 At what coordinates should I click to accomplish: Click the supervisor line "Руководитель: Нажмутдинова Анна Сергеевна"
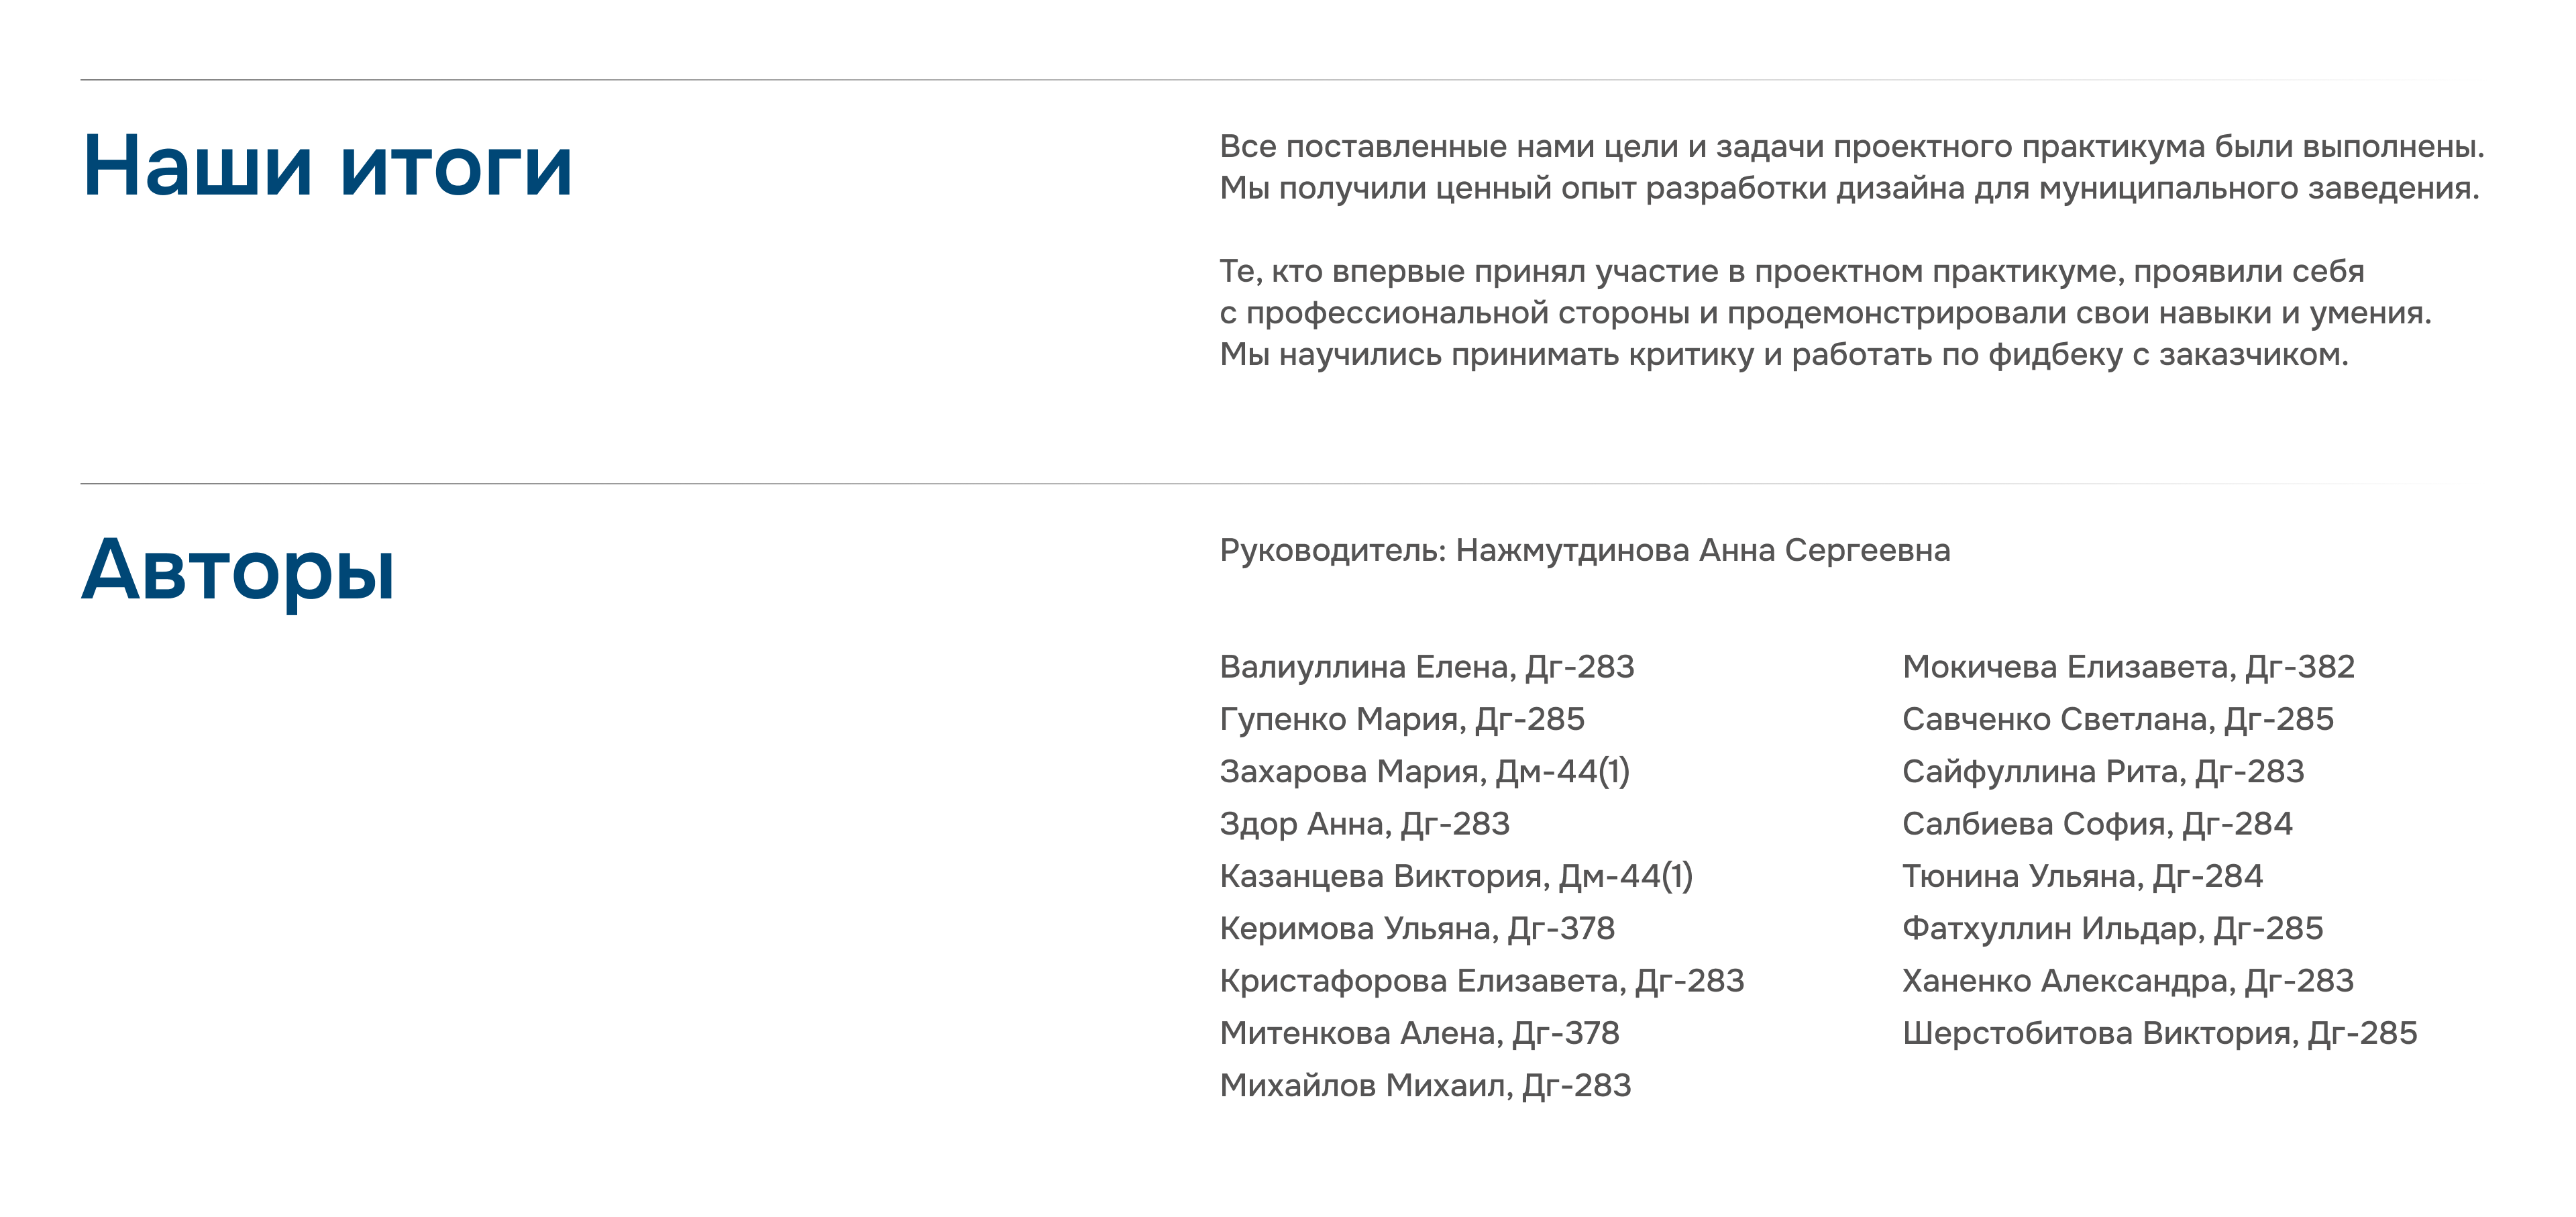click(x=1584, y=550)
